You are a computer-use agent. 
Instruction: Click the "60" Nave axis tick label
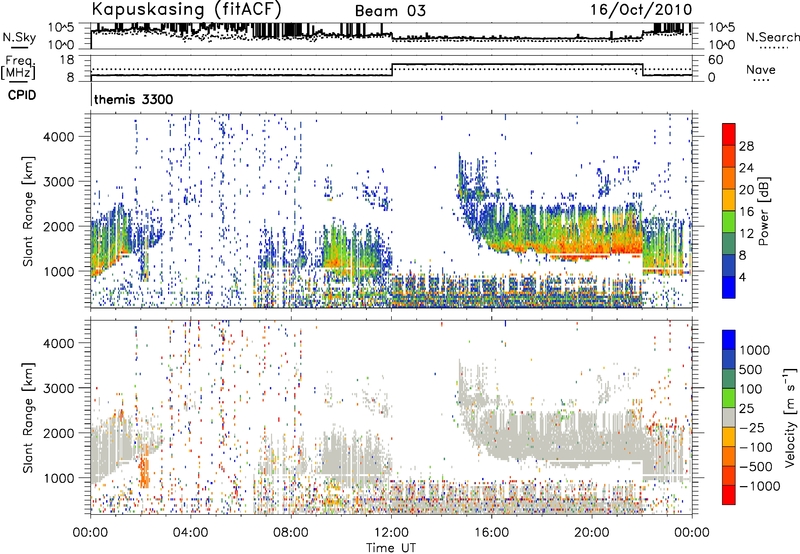(x=716, y=60)
